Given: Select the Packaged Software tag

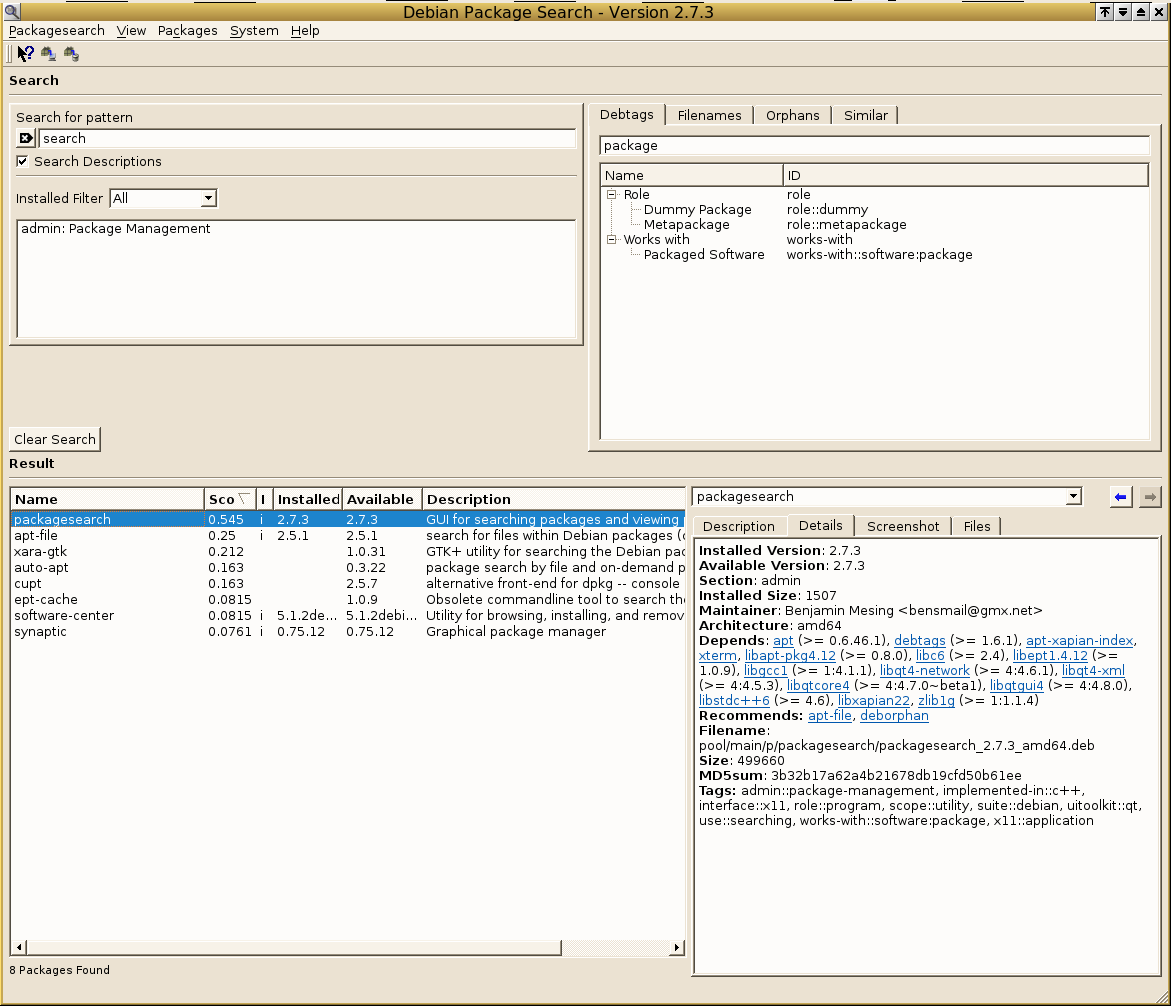Looking at the screenshot, I should [703, 255].
